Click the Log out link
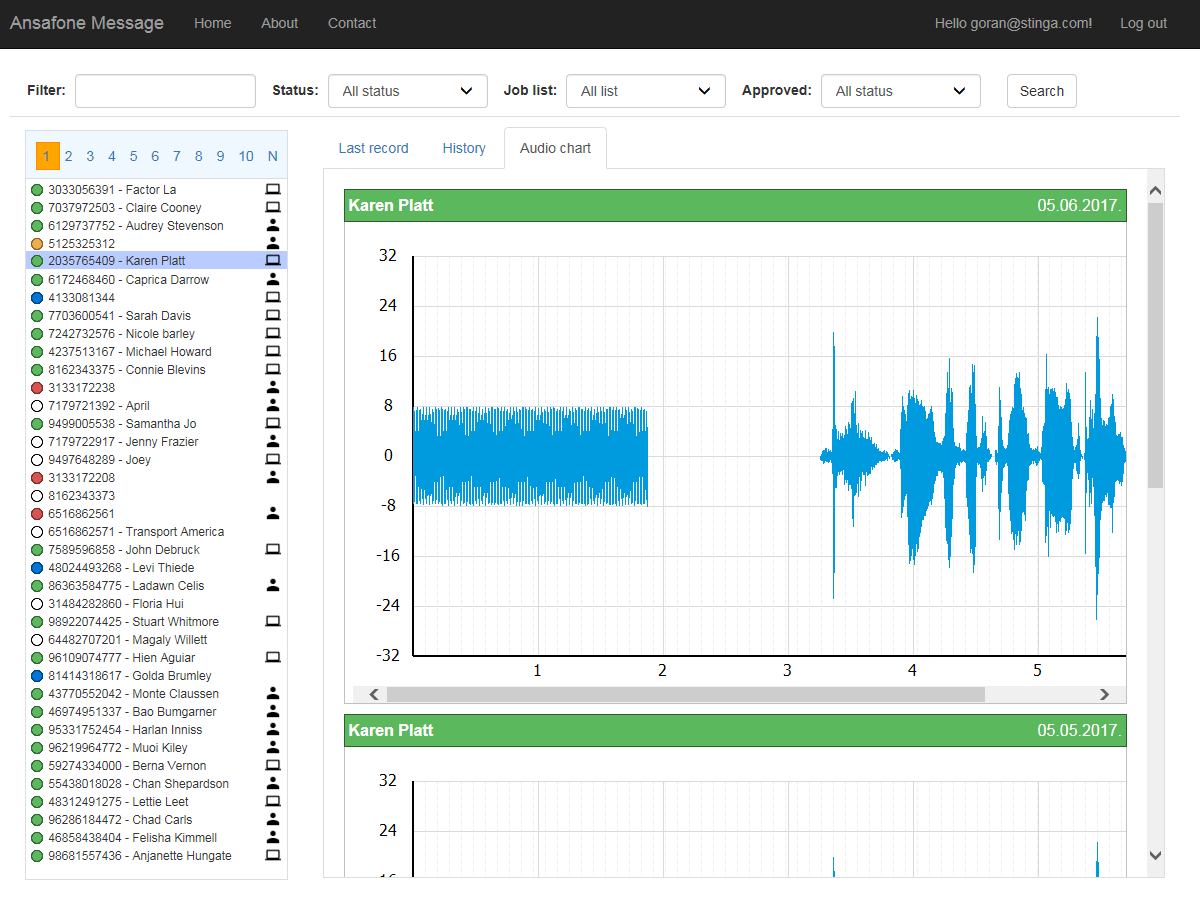Screen dimensions: 1200x900 (x=1143, y=23)
